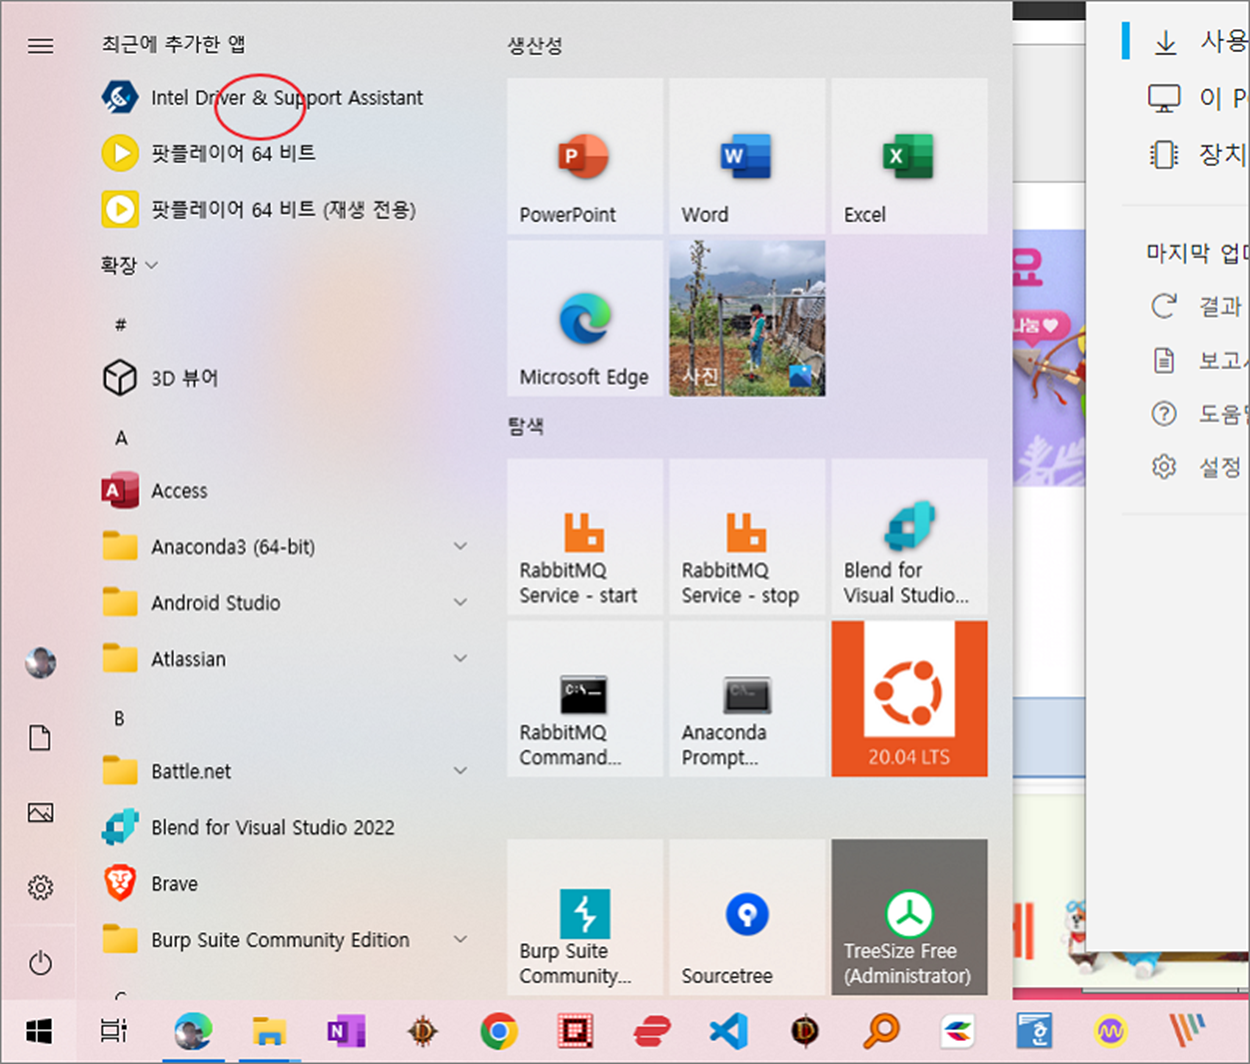Launch Brave browser from app list
The image size is (1250, 1064).
[286, 883]
